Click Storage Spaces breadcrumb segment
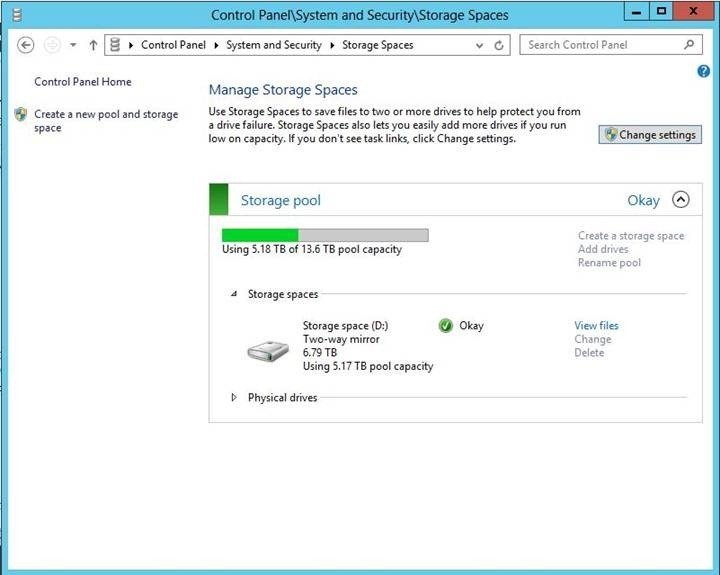720x575 pixels. (377, 45)
